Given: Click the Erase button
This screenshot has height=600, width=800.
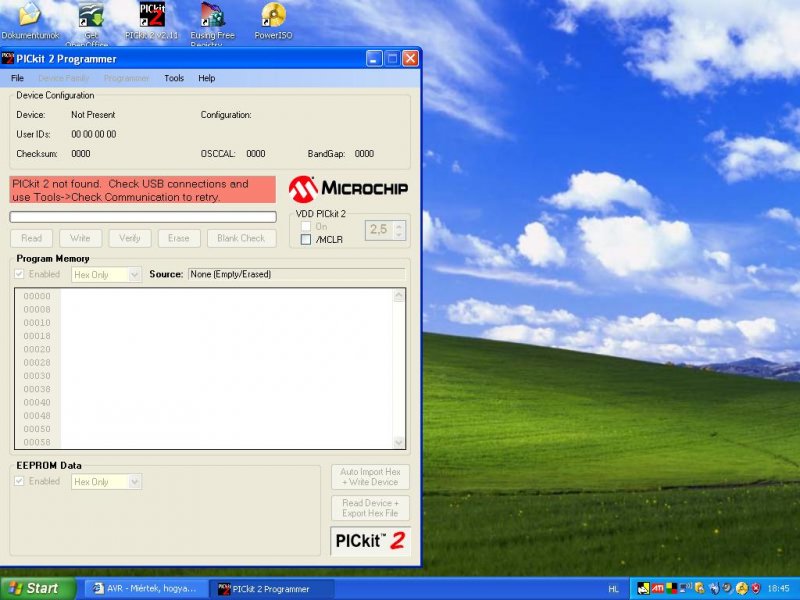Looking at the screenshot, I should click(x=179, y=238).
